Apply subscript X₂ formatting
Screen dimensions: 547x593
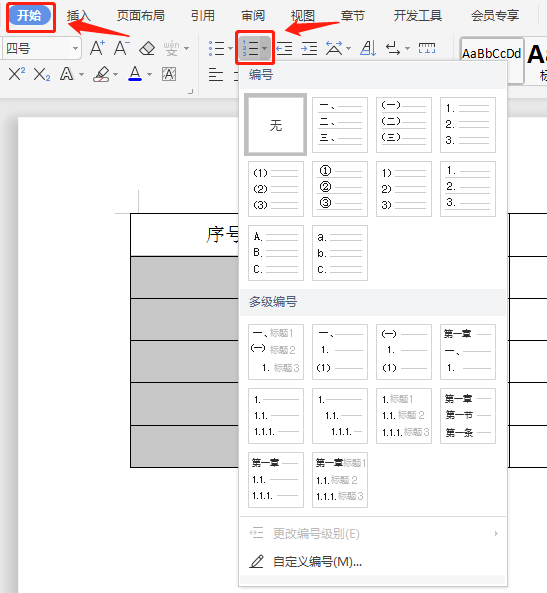point(42,74)
